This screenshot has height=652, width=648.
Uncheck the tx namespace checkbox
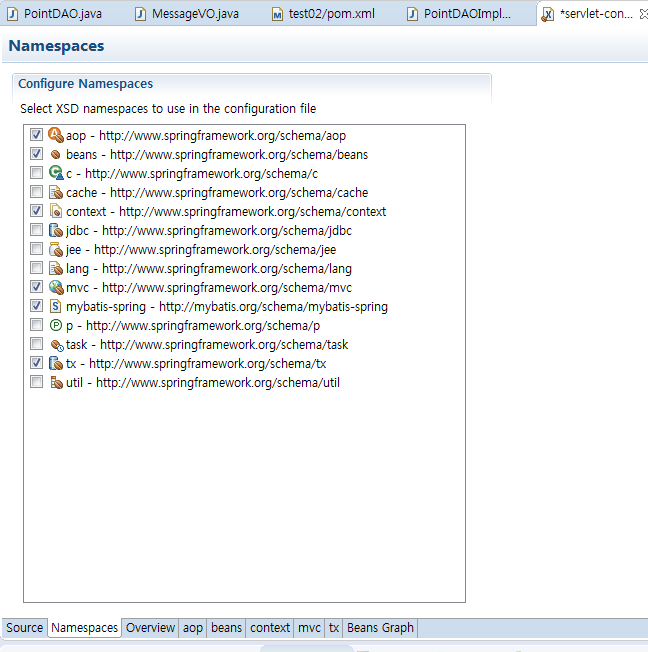point(36,363)
